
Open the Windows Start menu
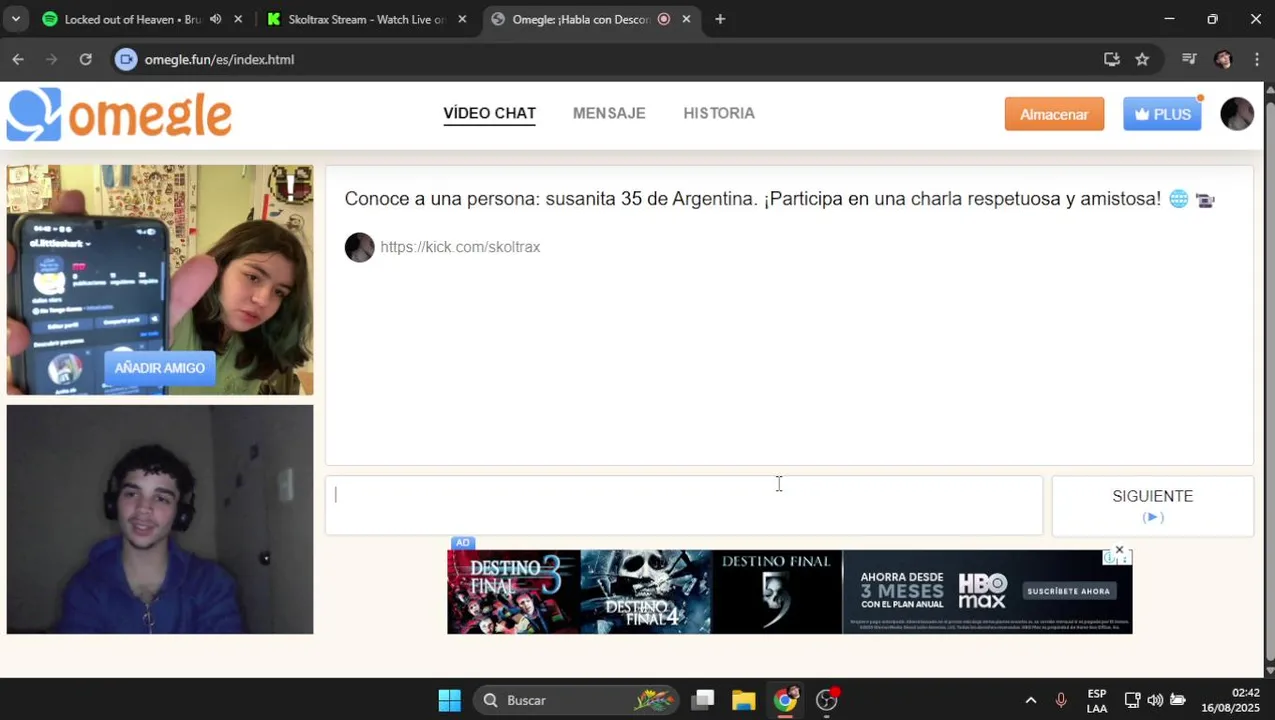pos(450,700)
